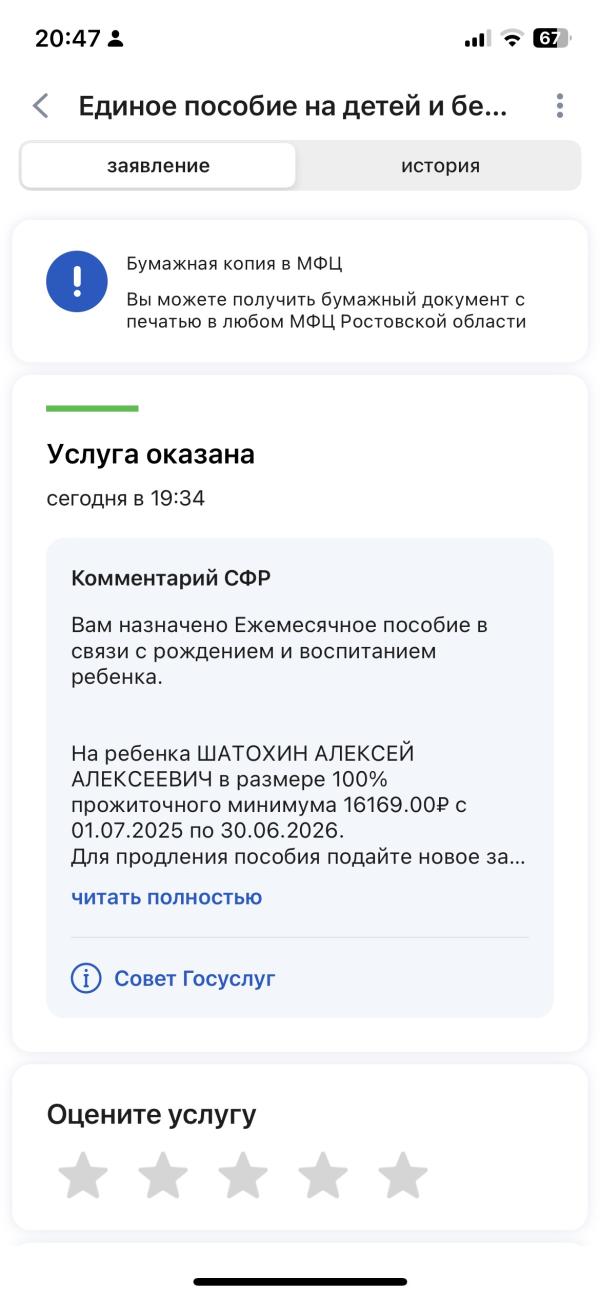This screenshot has width=600, height=1297.
Task: Rate the service one star
Action: tap(83, 1175)
